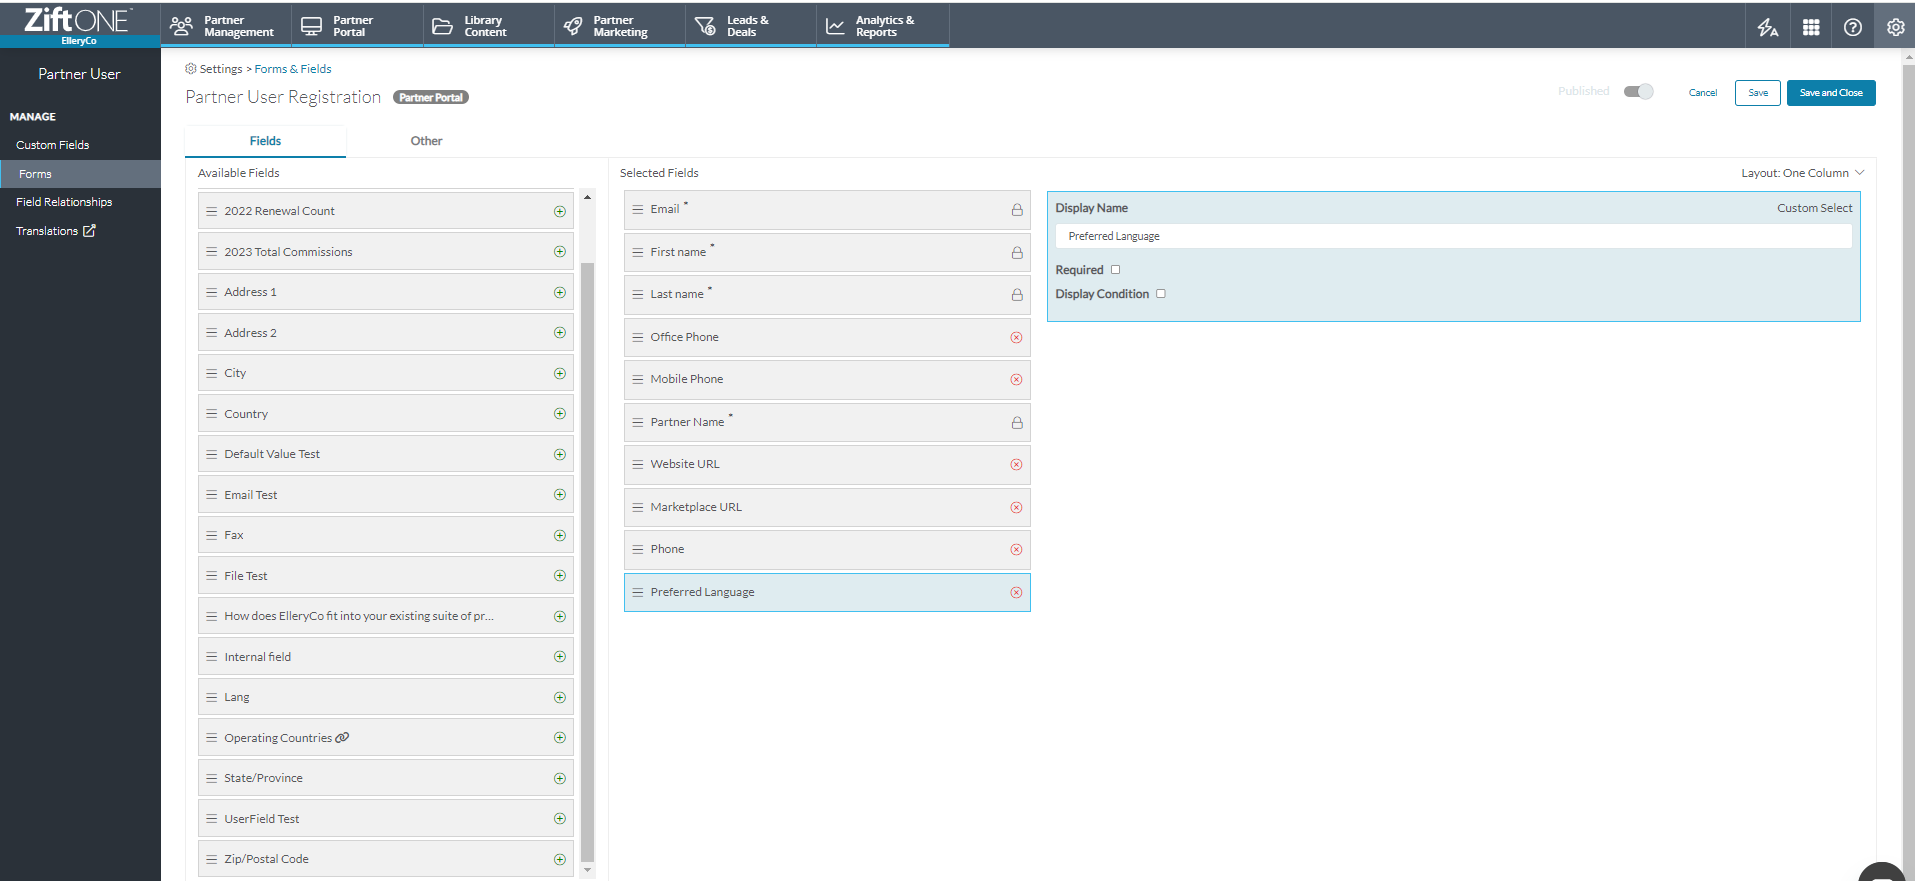The image size is (1915, 881).
Task: Enable the Display Condition checkbox
Action: point(1161,293)
